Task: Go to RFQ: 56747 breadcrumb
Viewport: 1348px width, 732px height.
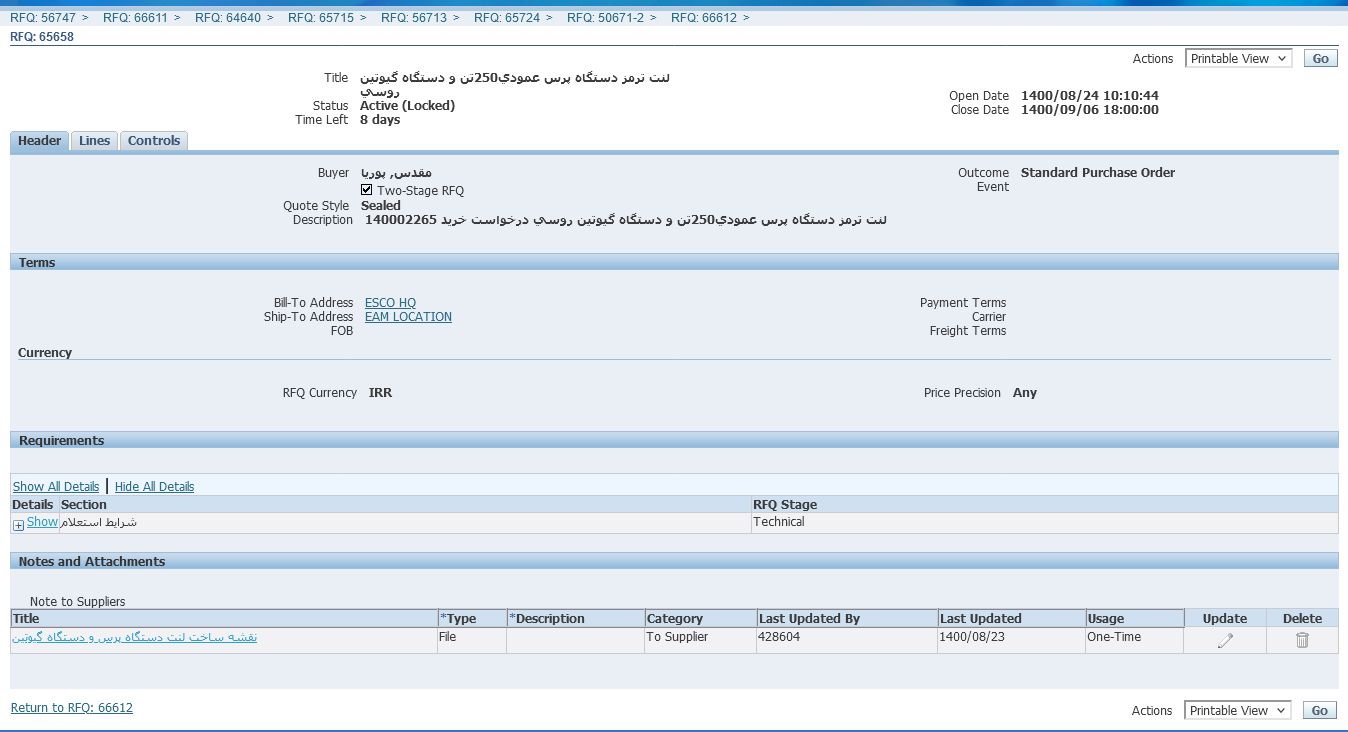Action: tap(43, 18)
